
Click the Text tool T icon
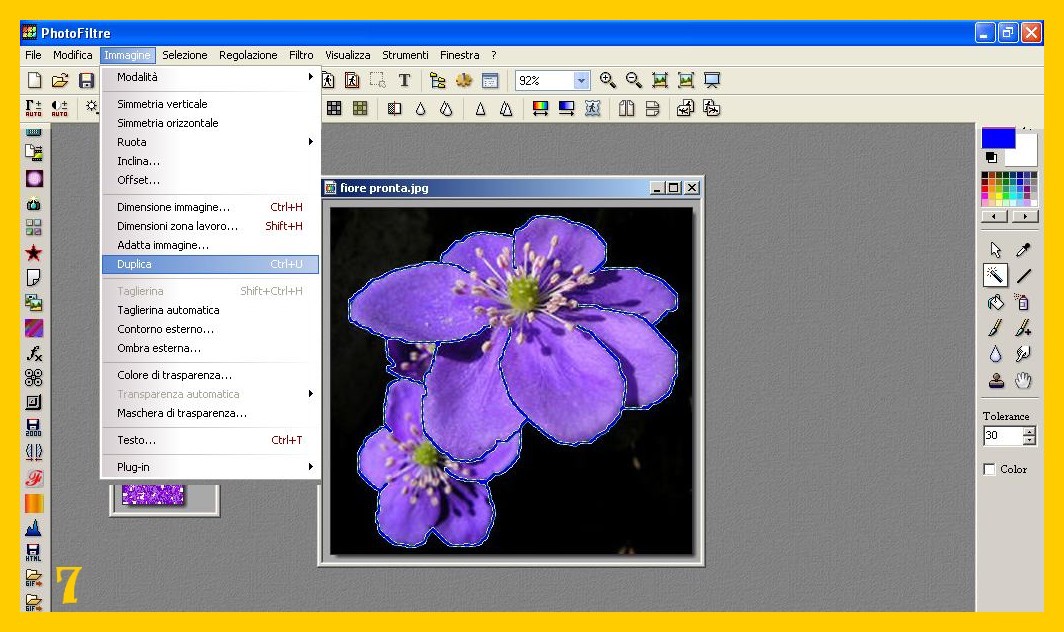coord(405,81)
